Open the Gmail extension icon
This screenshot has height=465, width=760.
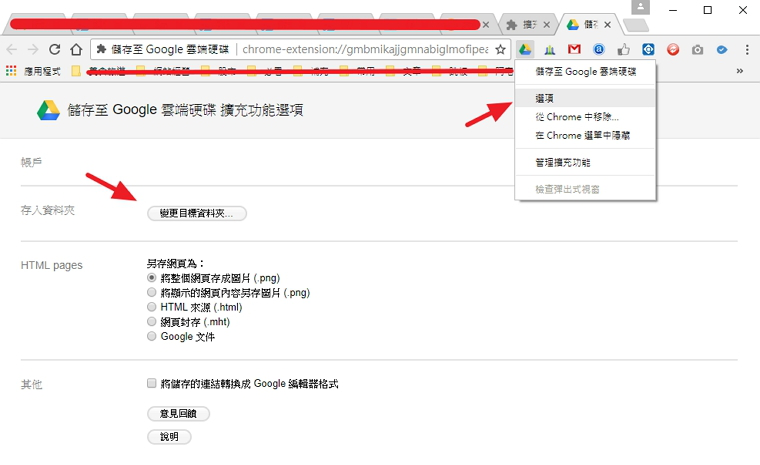click(x=574, y=49)
